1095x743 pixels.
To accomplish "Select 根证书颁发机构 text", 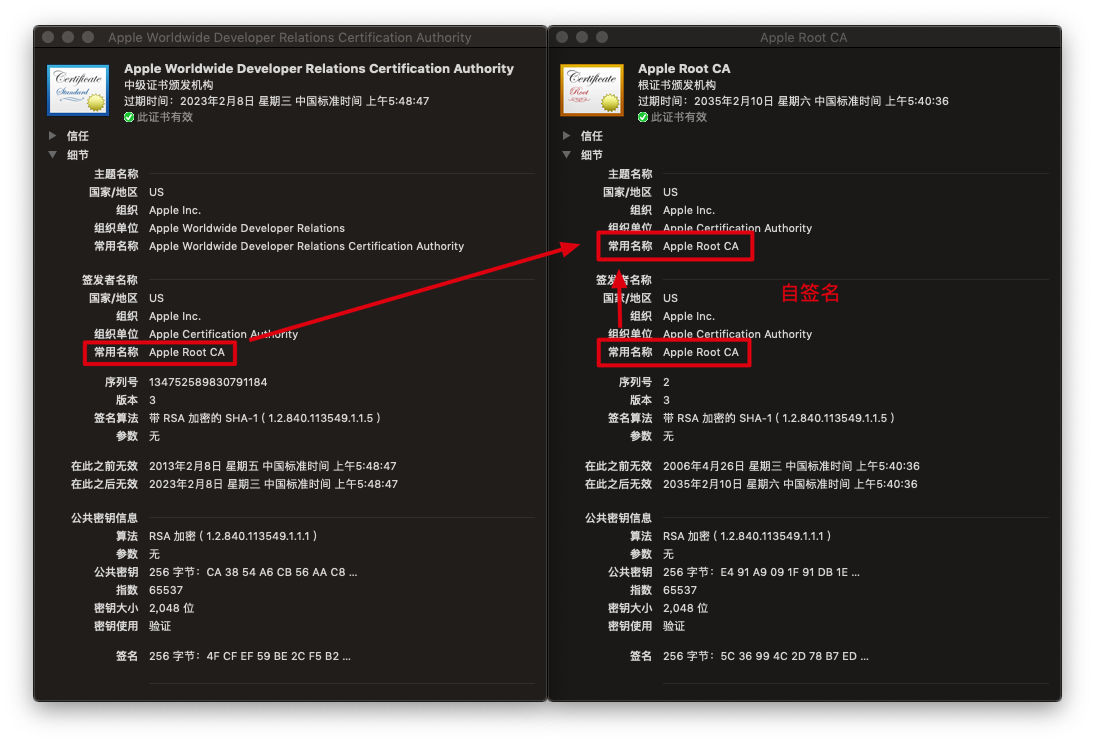I will (x=677, y=84).
